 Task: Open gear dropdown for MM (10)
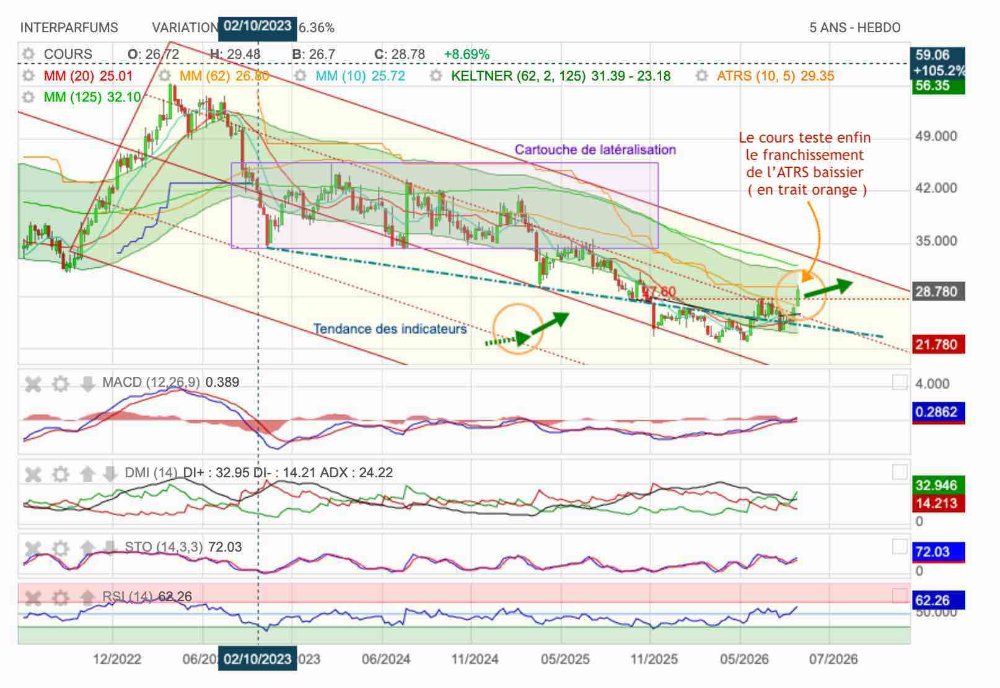click(x=300, y=76)
